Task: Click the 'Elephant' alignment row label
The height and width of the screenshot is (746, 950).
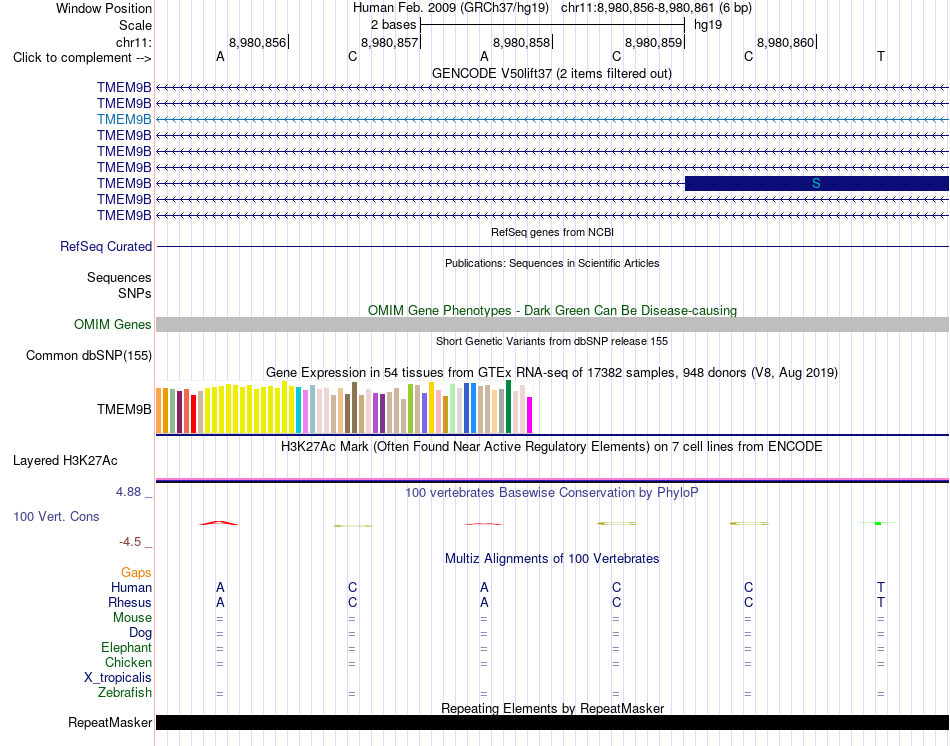Action: click(x=126, y=648)
